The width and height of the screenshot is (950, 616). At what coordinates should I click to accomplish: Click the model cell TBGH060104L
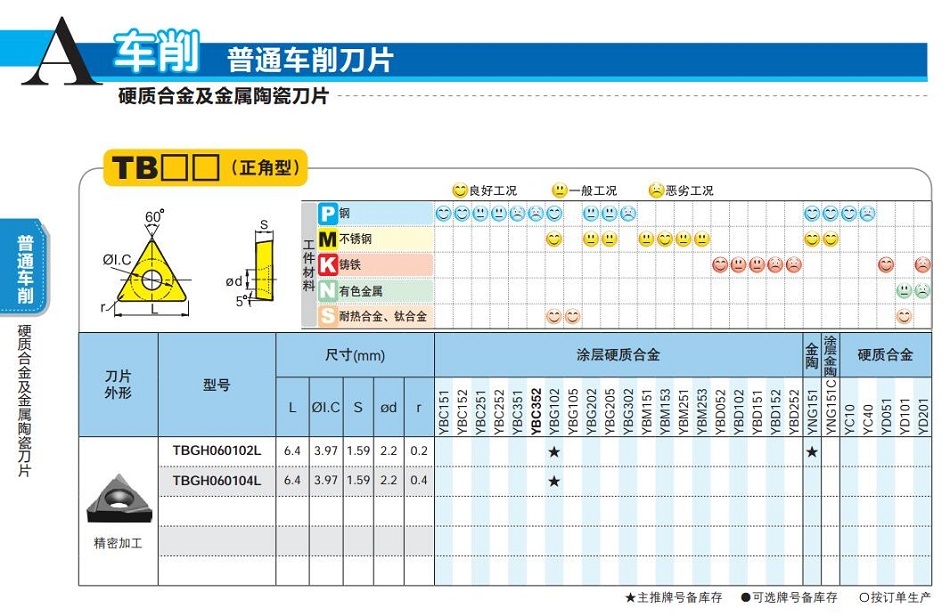[216, 480]
